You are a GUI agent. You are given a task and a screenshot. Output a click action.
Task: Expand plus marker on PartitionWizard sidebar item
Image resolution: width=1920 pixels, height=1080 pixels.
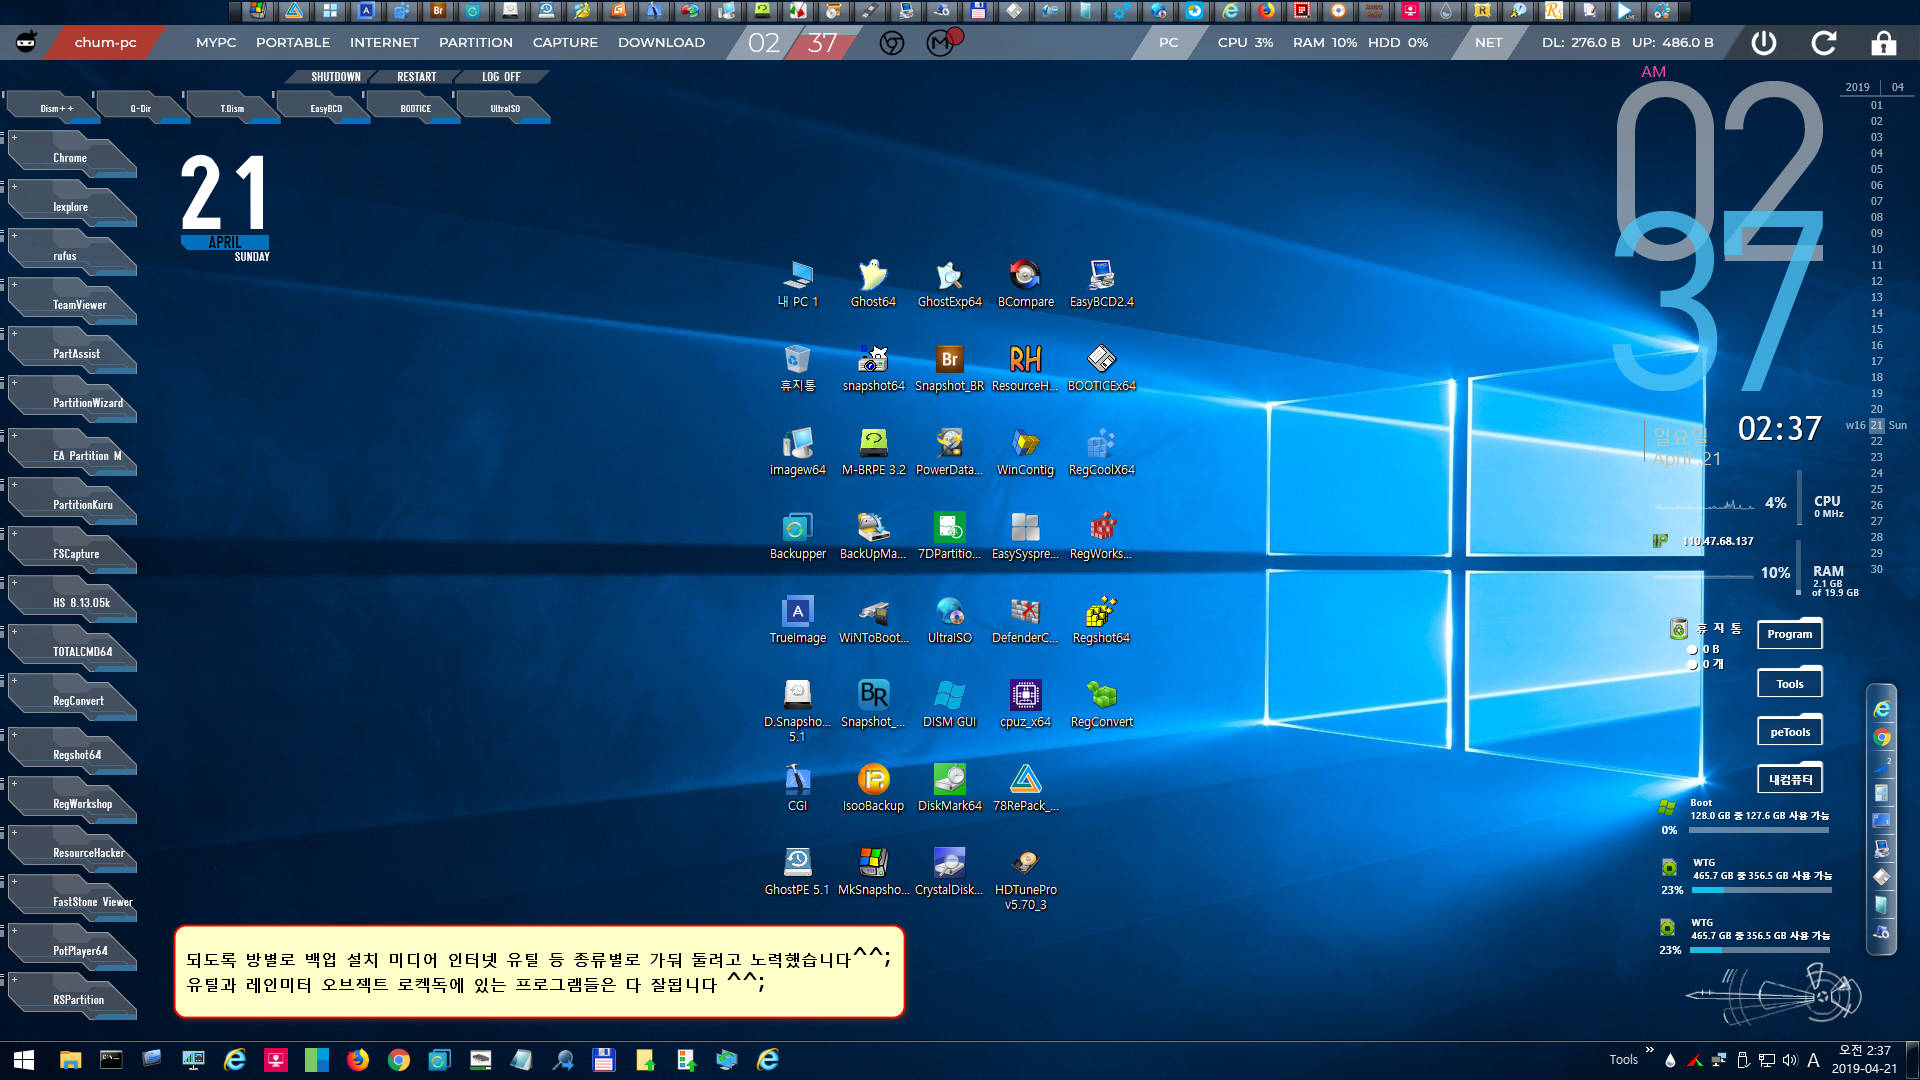click(14, 382)
